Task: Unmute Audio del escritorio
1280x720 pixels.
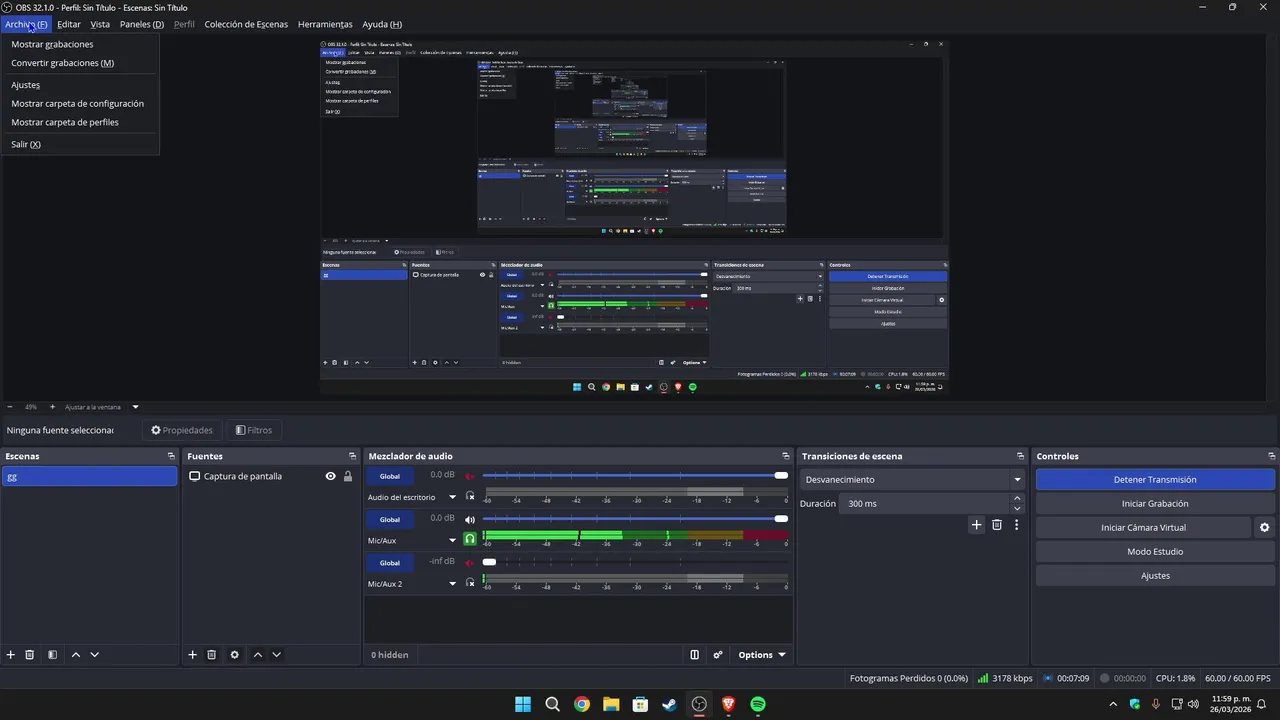Action: pyautogui.click(x=470, y=476)
